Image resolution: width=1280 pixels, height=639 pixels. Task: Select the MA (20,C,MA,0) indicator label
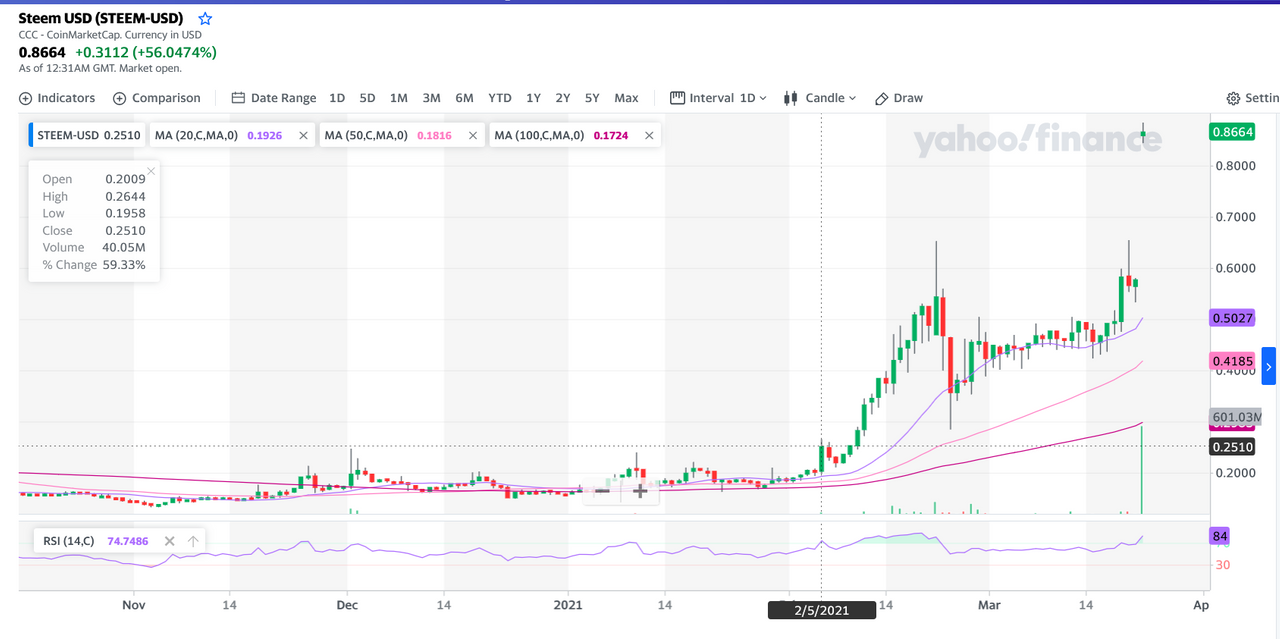point(196,135)
